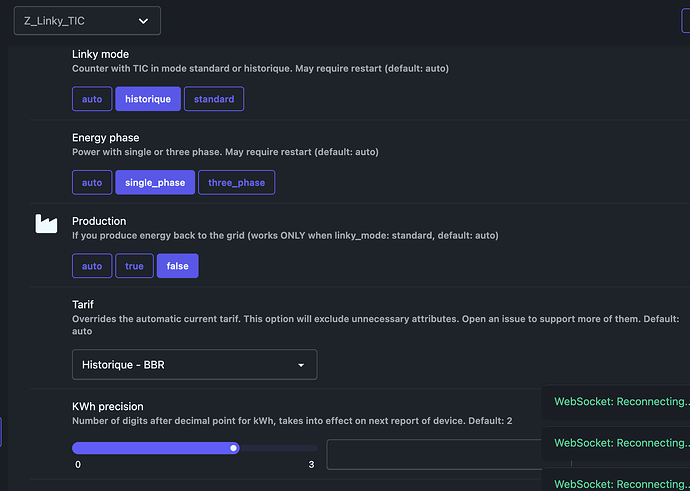
Task: Click the Production factory icon
Action: (x=46, y=224)
